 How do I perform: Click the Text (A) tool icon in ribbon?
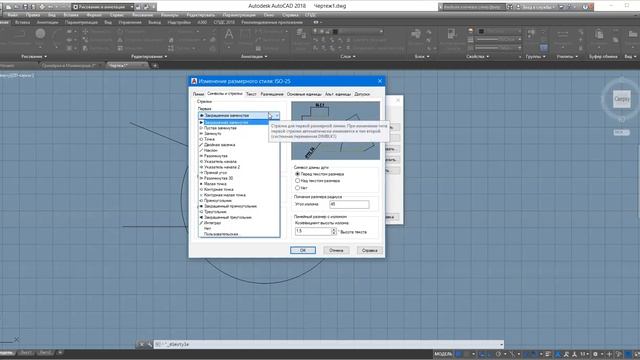[229, 35]
